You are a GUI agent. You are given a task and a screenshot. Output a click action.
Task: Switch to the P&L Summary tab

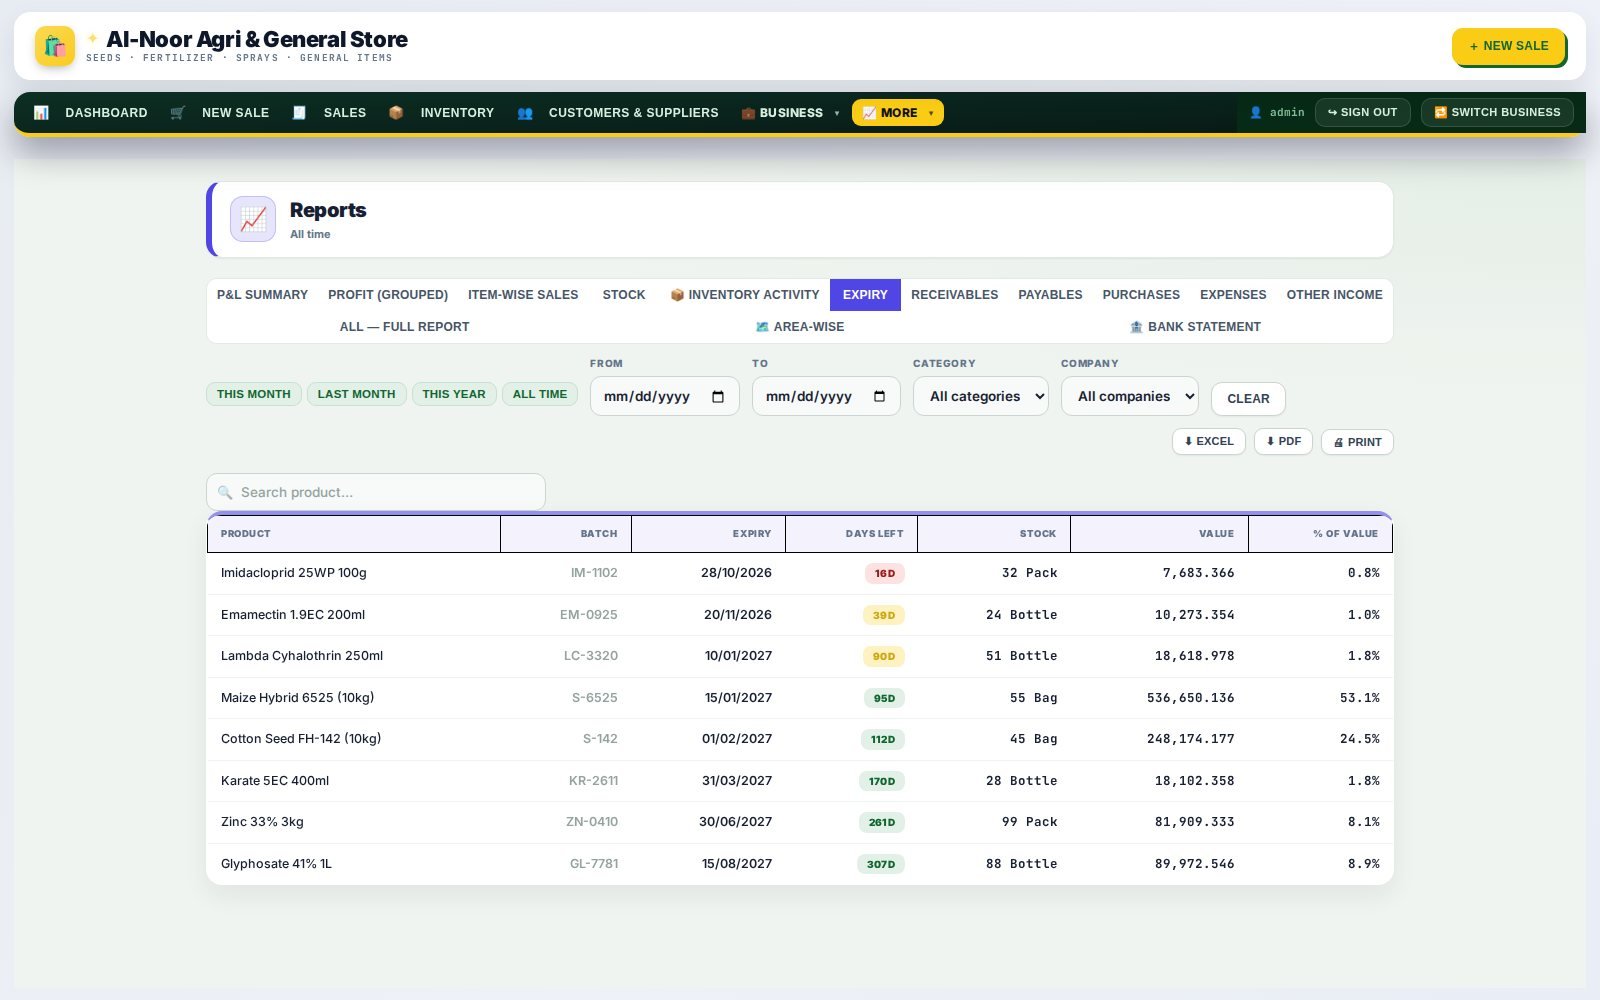click(262, 295)
